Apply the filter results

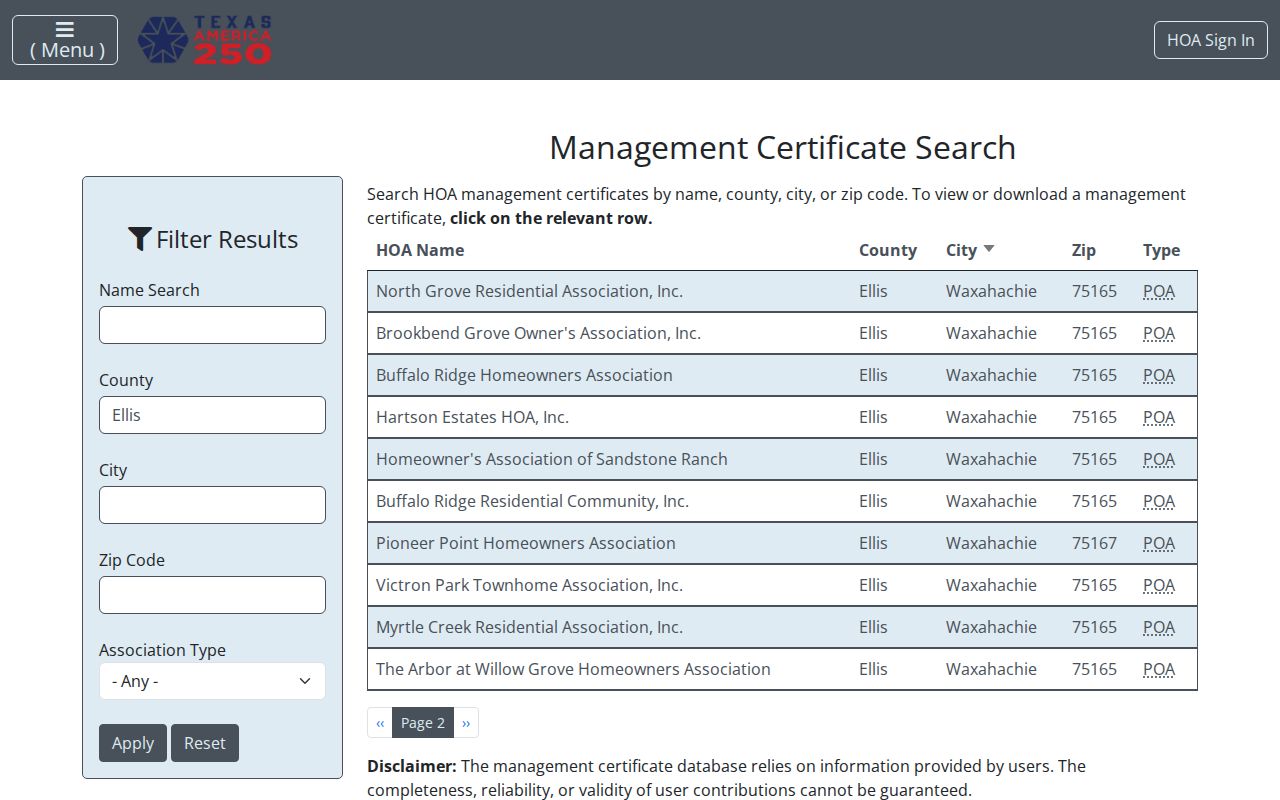(133, 743)
